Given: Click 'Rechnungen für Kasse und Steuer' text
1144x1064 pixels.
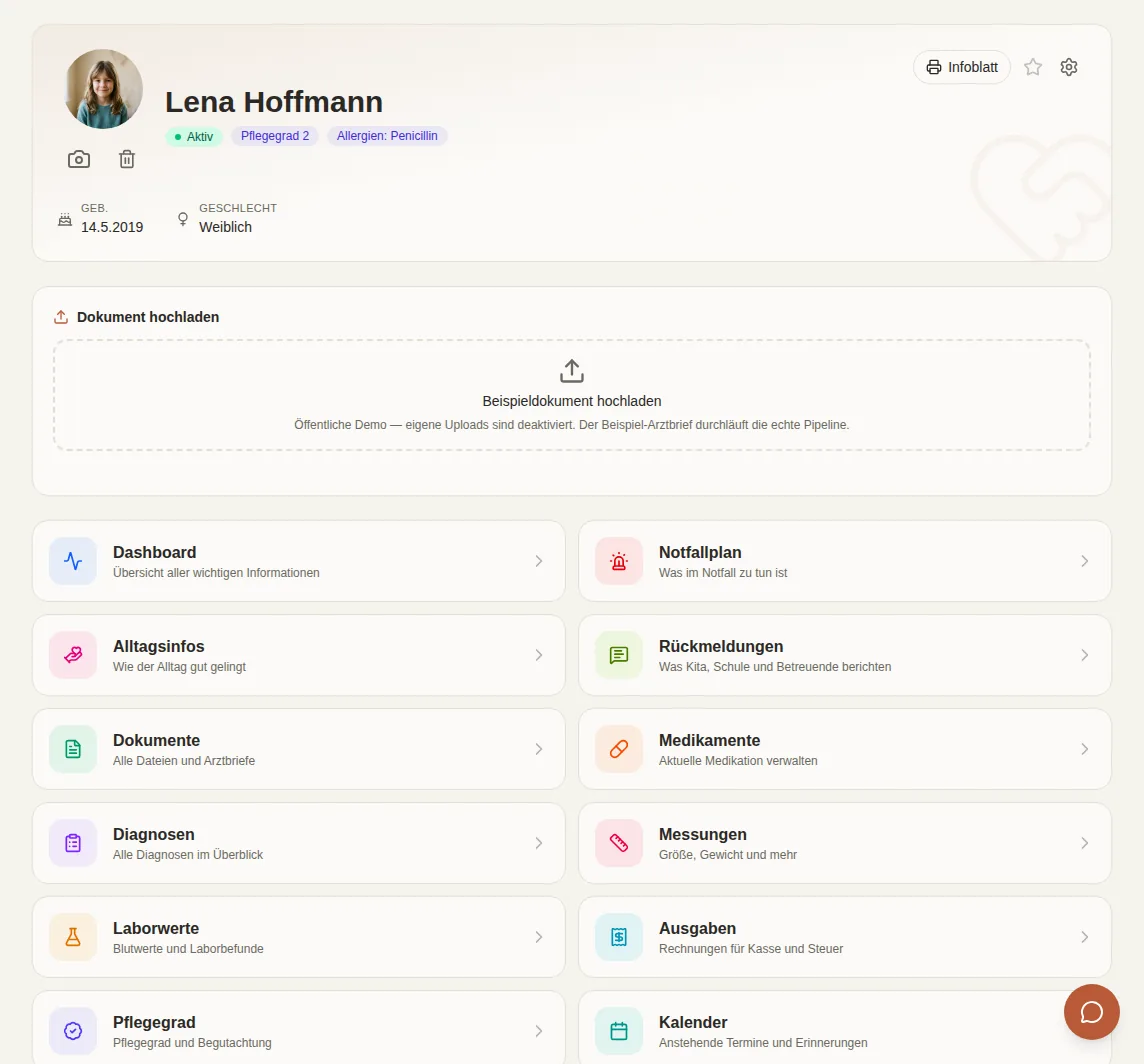Looking at the screenshot, I should [x=751, y=949].
